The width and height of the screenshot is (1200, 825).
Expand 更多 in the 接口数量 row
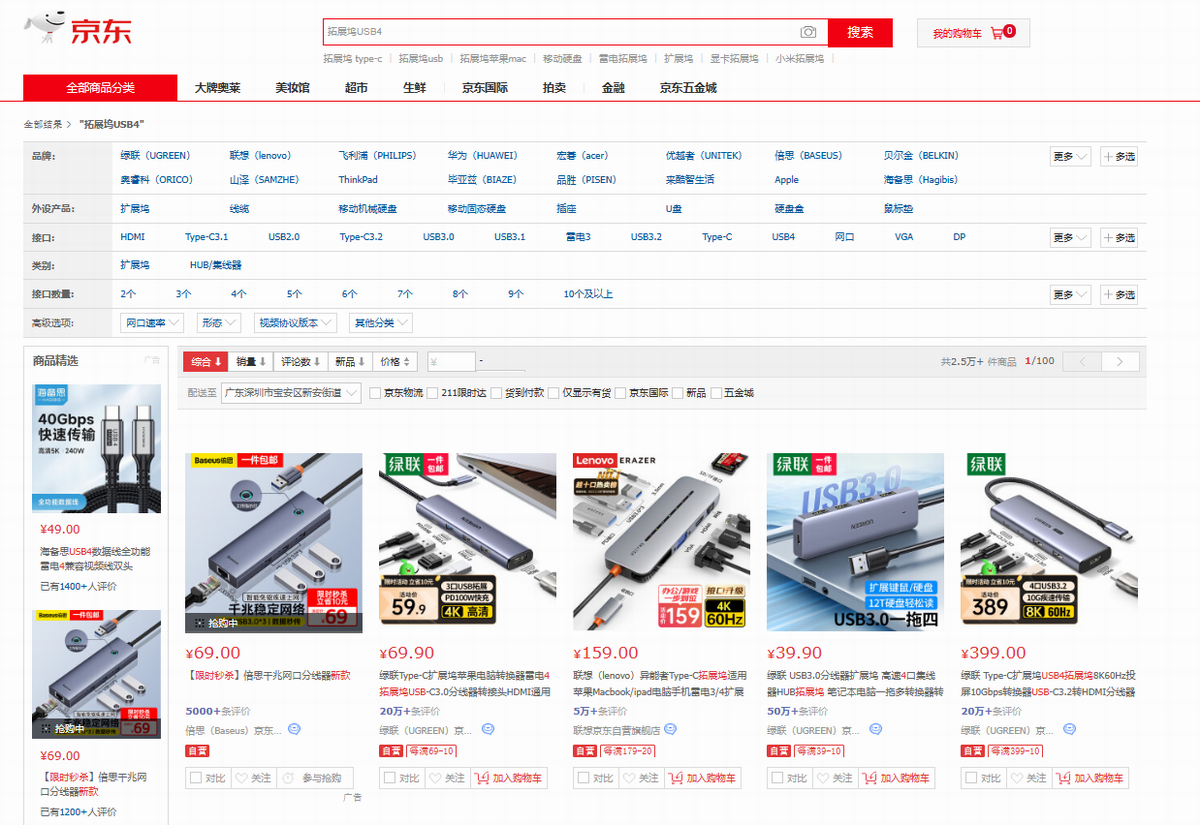pyautogui.click(x=1070, y=295)
